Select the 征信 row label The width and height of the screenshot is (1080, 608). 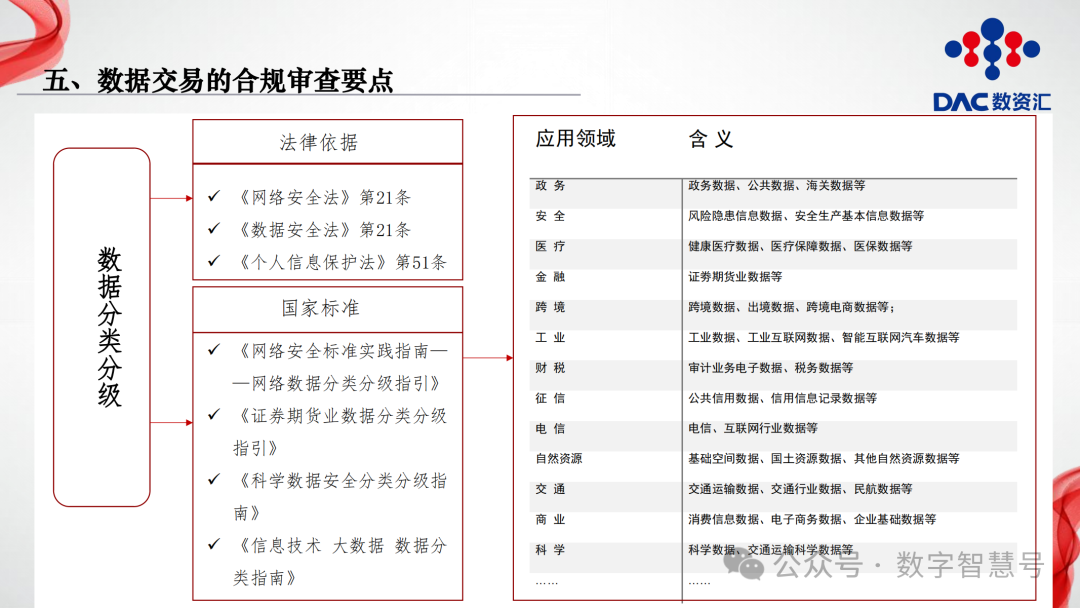(x=550, y=398)
